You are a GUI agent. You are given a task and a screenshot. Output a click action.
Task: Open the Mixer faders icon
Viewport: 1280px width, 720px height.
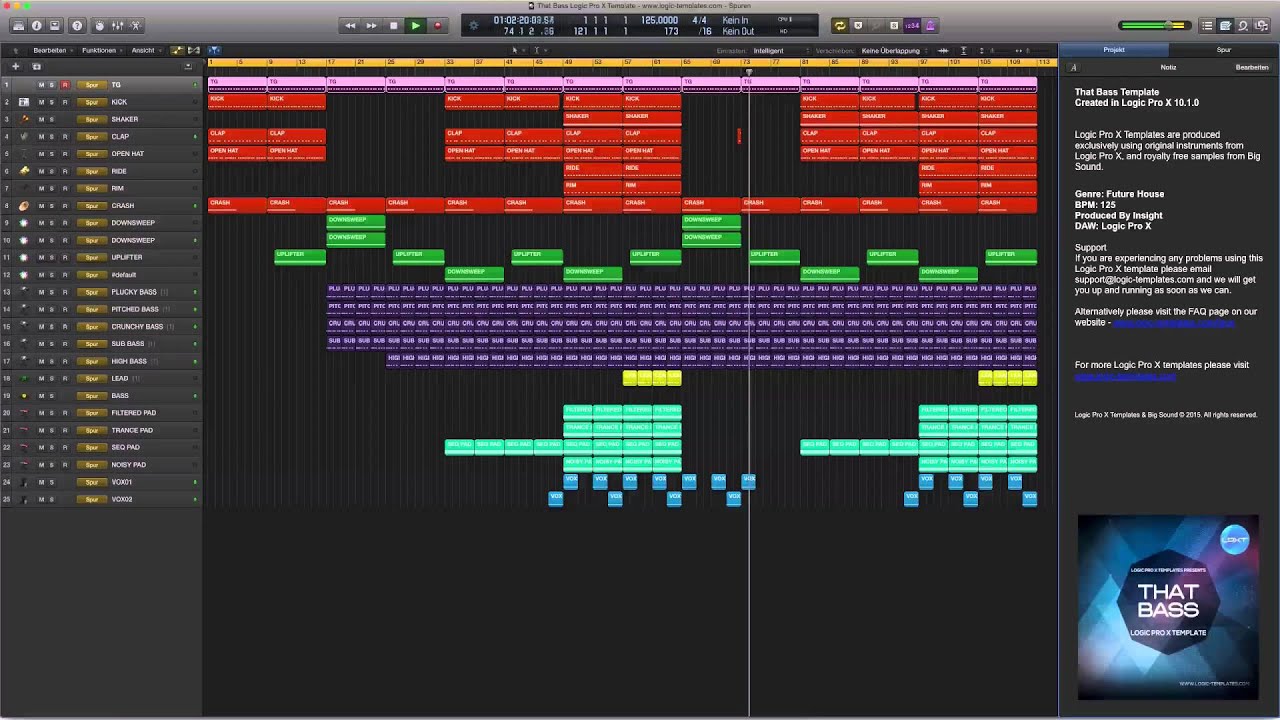pyautogui.click(x=118, y=25)
